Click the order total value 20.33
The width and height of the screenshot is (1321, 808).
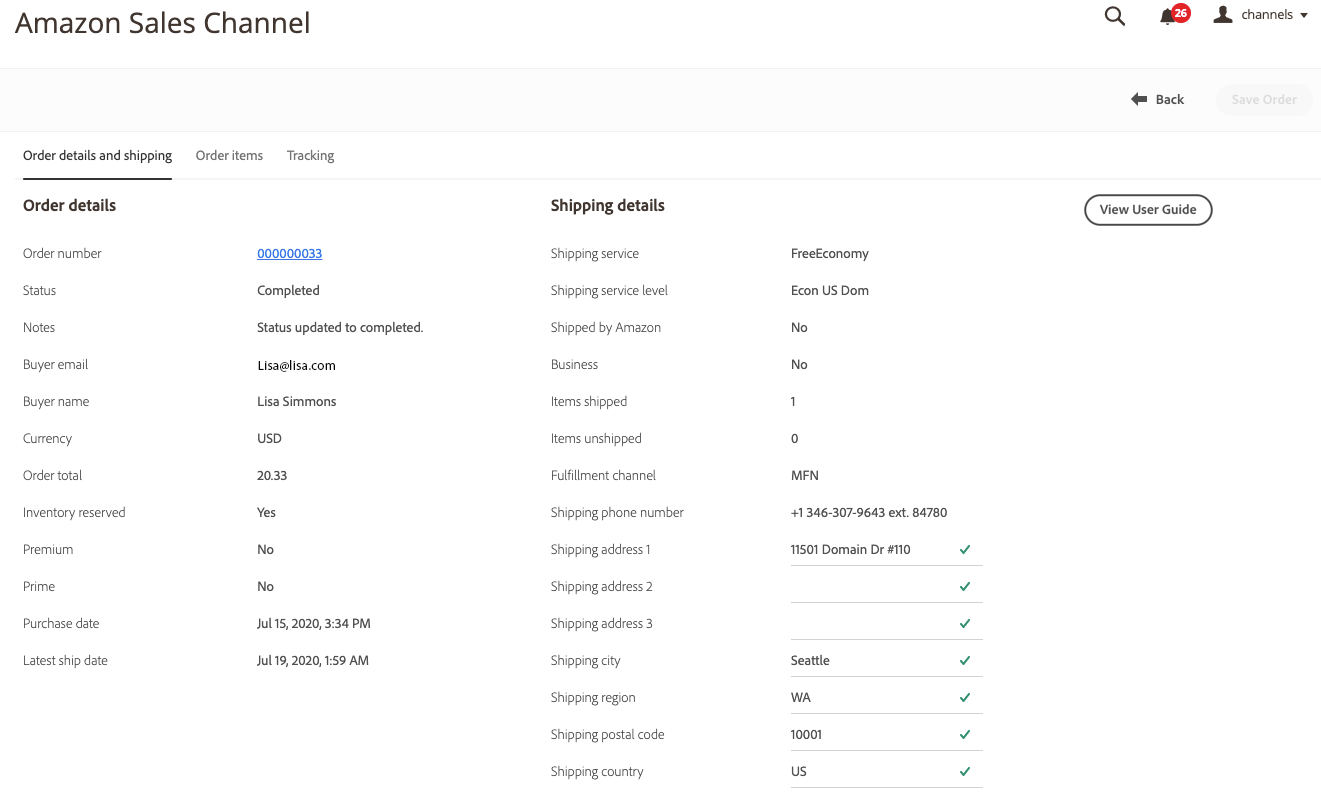[272, 475]
